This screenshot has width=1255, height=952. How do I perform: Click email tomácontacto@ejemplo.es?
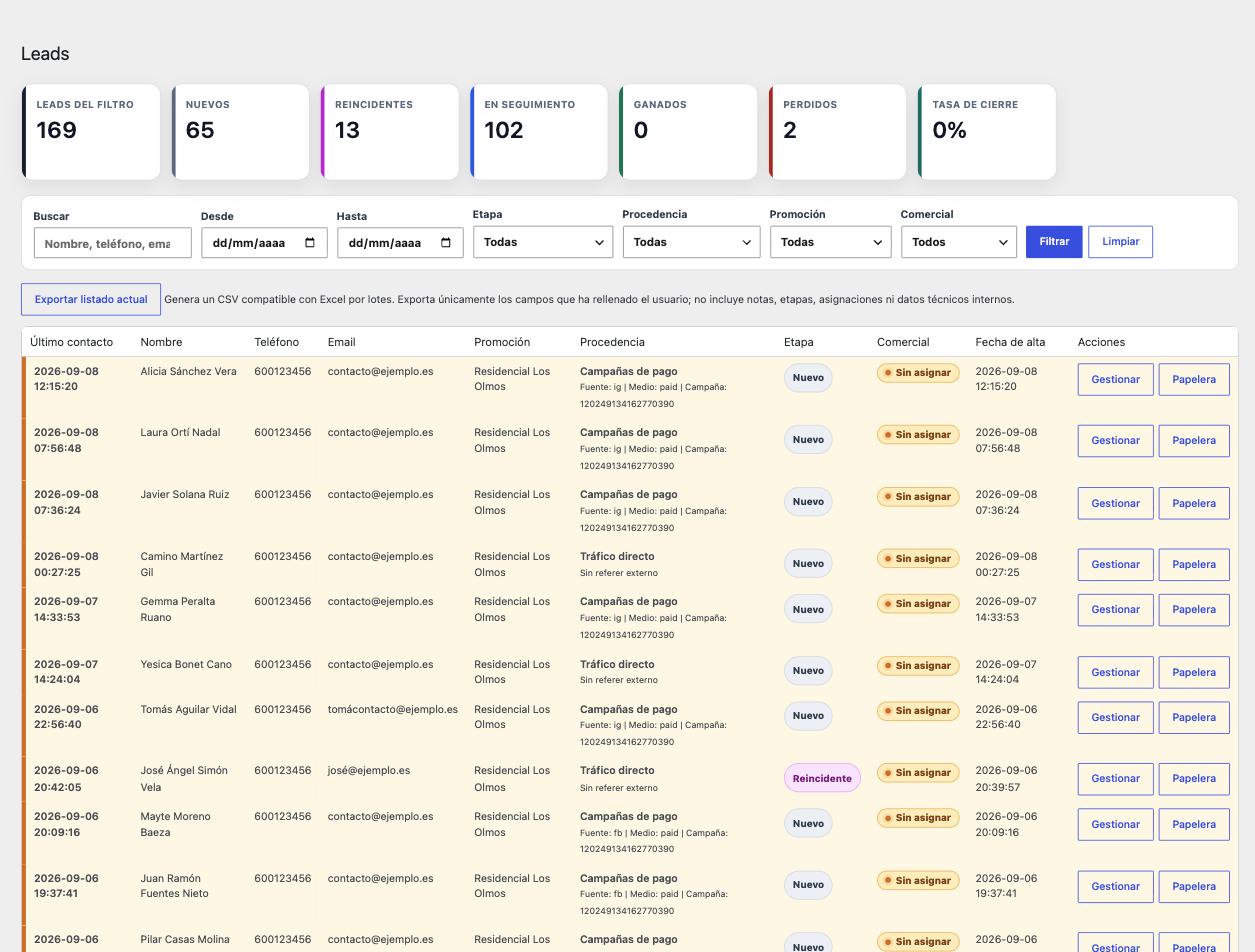[x=392, y=709]
